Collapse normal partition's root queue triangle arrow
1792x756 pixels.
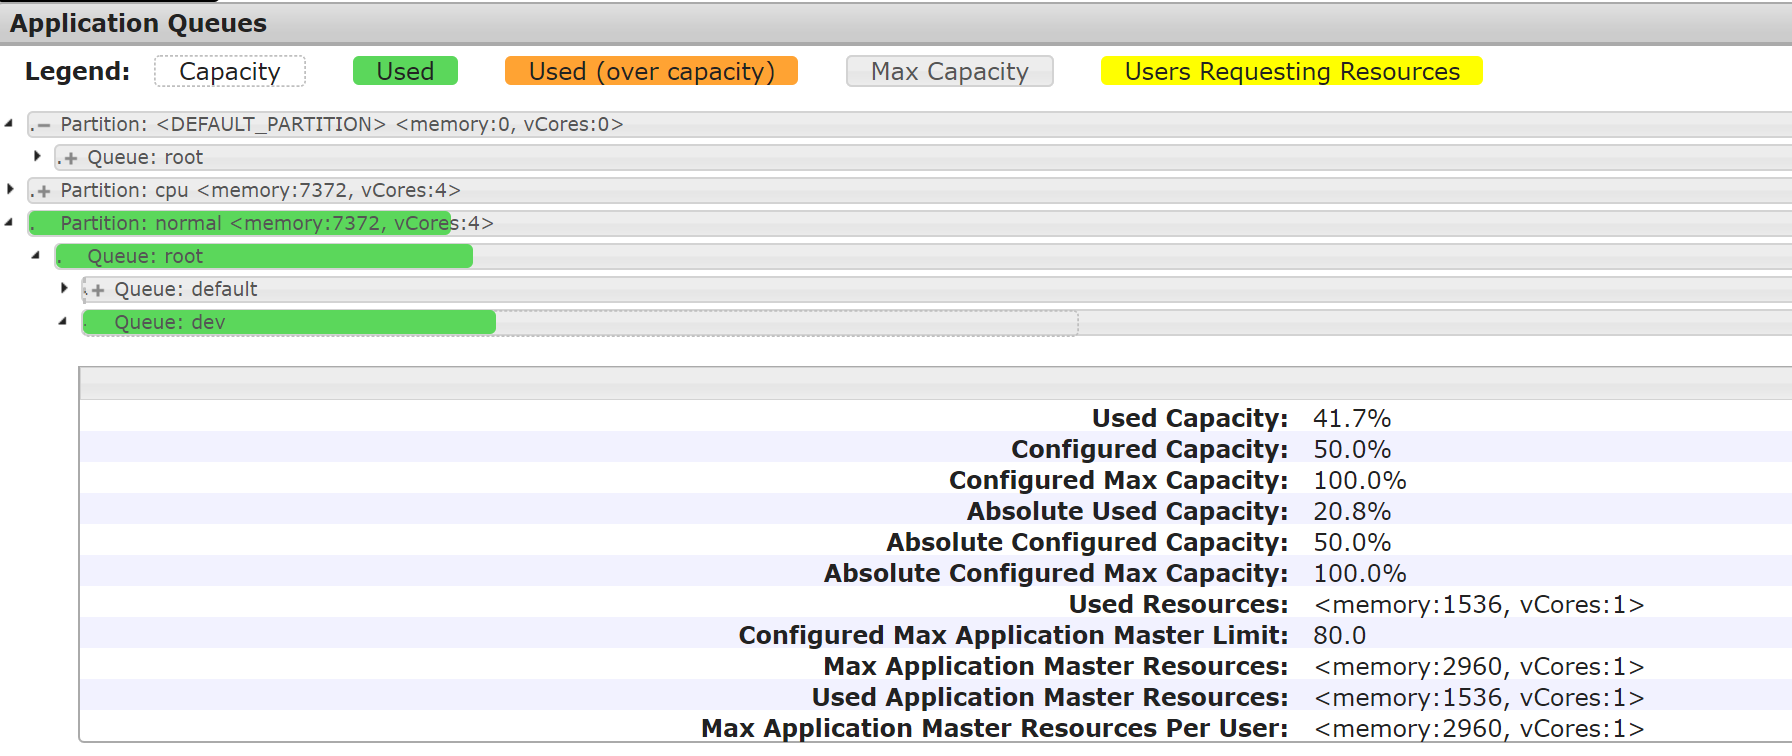[x=36, y=256]
